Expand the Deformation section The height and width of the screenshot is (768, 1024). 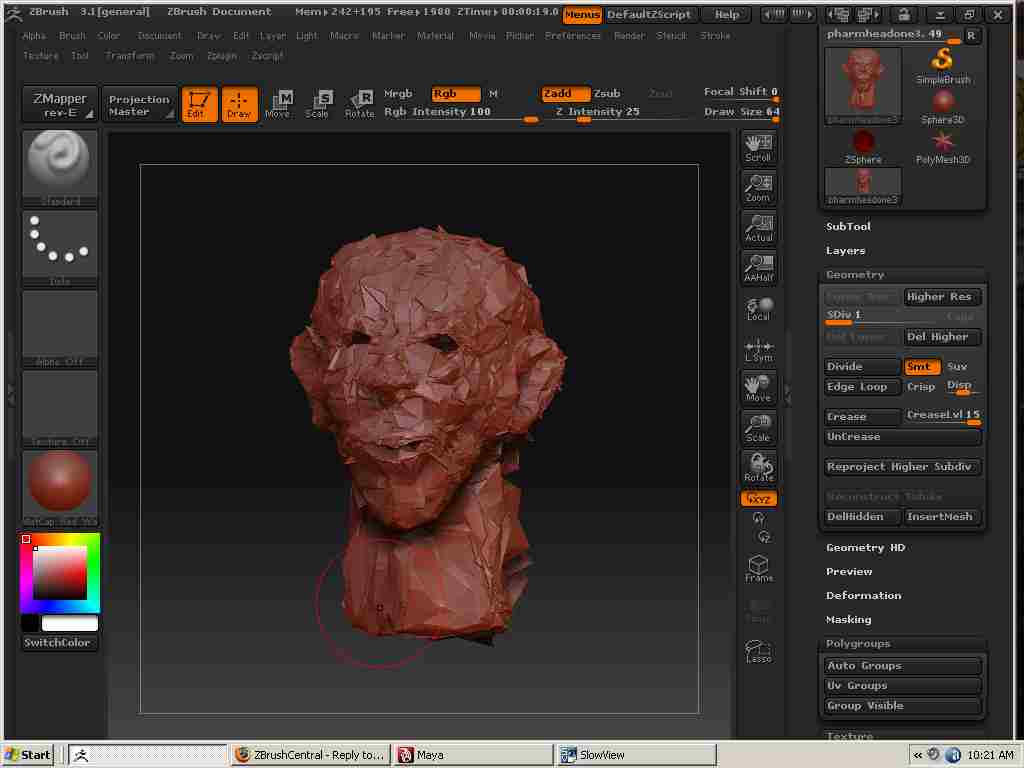click(x=863, y=596)
